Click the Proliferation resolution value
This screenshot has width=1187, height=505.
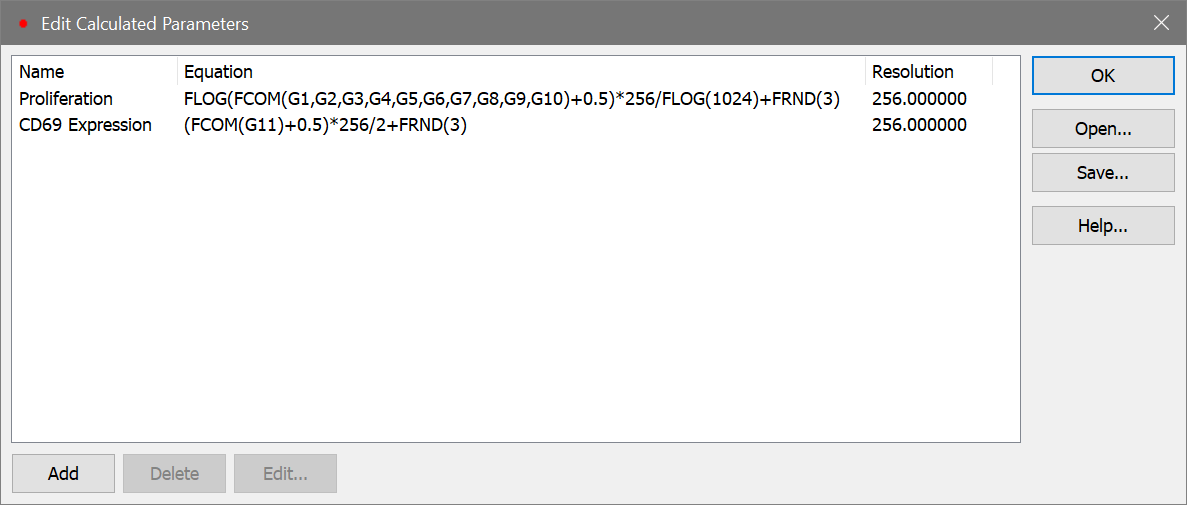[919, 99]
